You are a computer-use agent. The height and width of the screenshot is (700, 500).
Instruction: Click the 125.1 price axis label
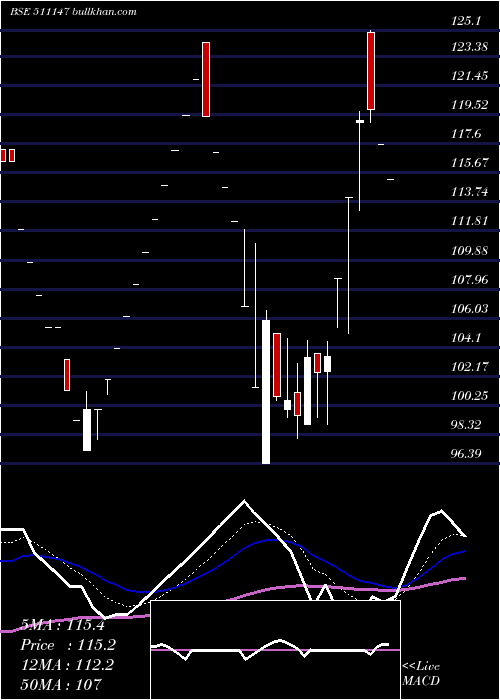pyautogui.click(x=466, y=20)
